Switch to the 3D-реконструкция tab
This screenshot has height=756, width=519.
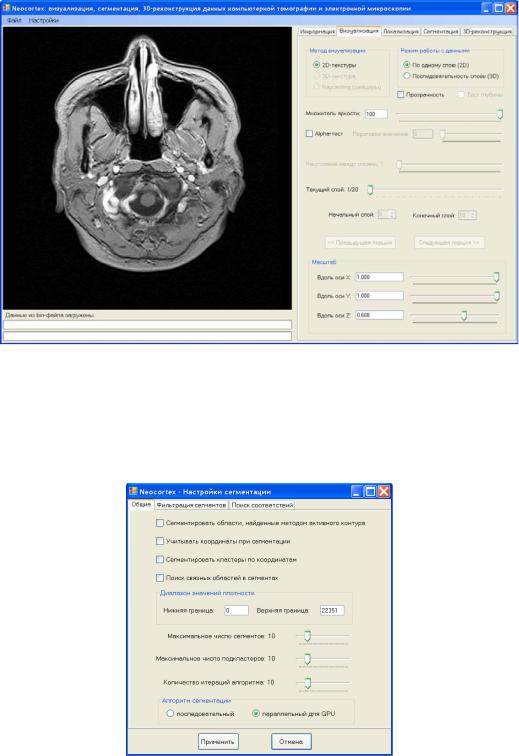pos(487,31)
